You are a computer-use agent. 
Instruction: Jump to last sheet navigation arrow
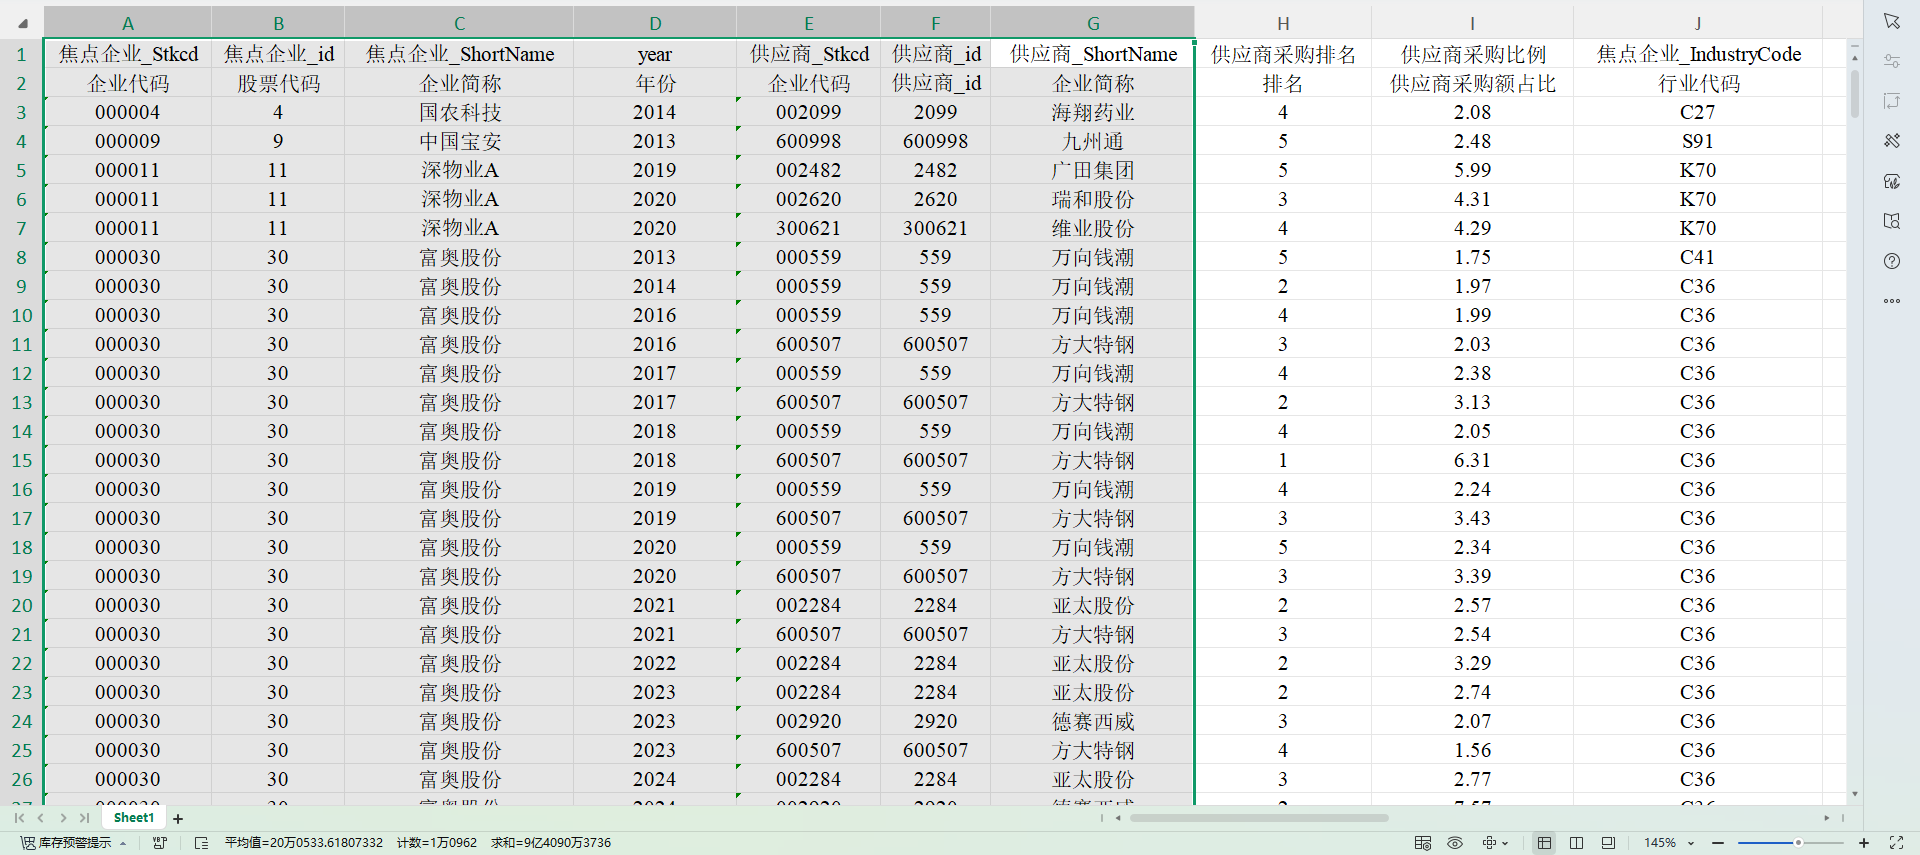(x=85, y=818)
